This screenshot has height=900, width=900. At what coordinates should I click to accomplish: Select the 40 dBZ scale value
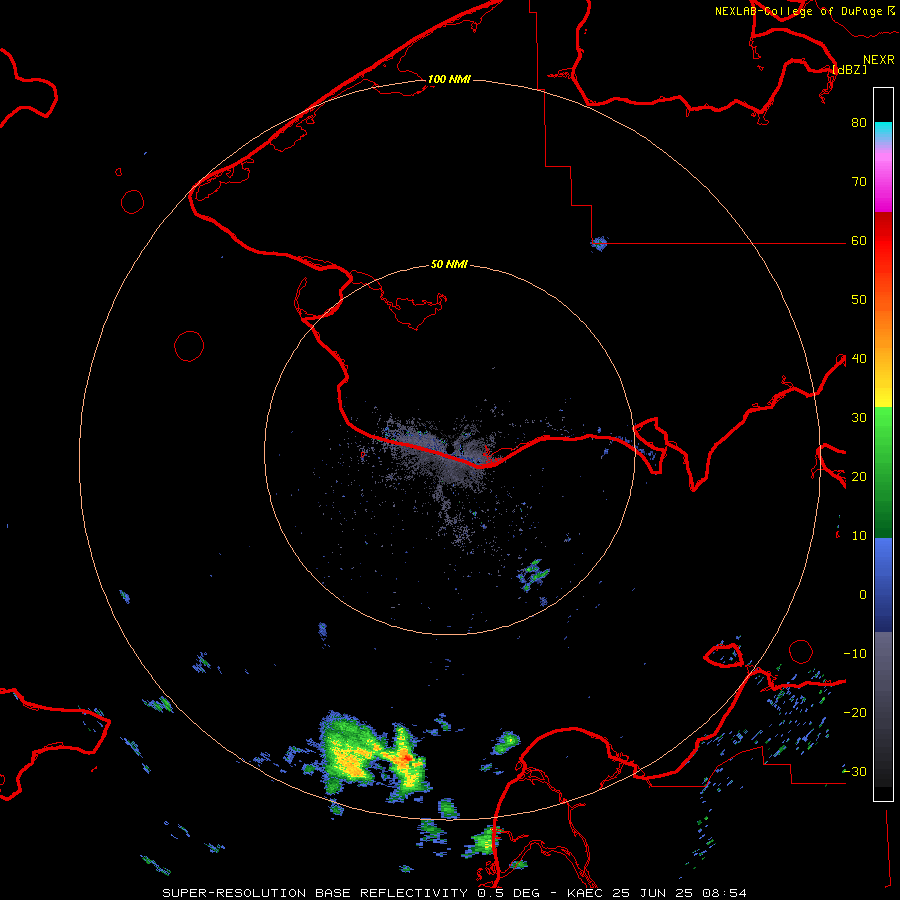pos(859,358)
